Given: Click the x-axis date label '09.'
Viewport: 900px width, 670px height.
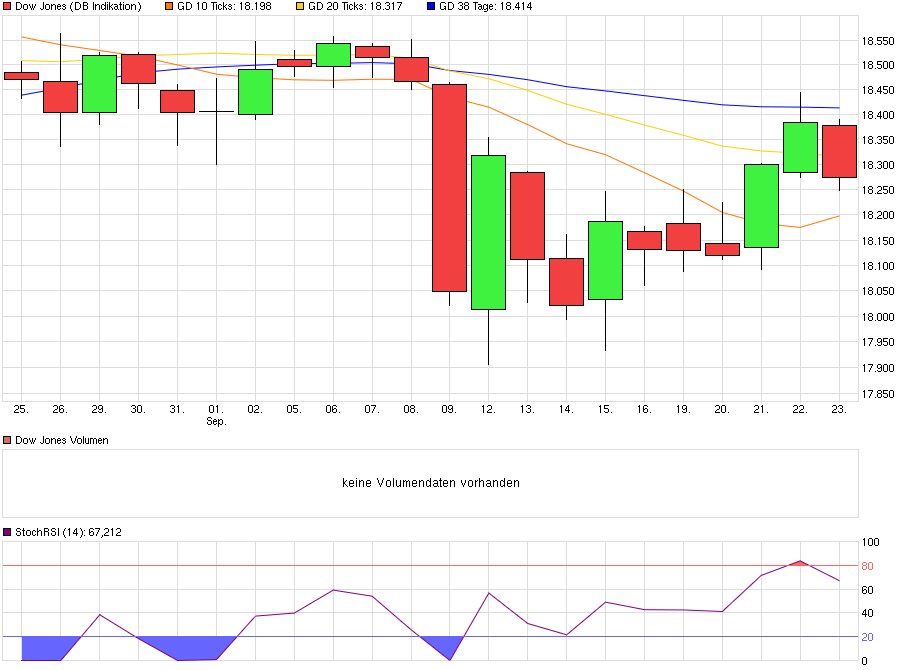Looking at the screenshot, I should click(x=449, y=409).
